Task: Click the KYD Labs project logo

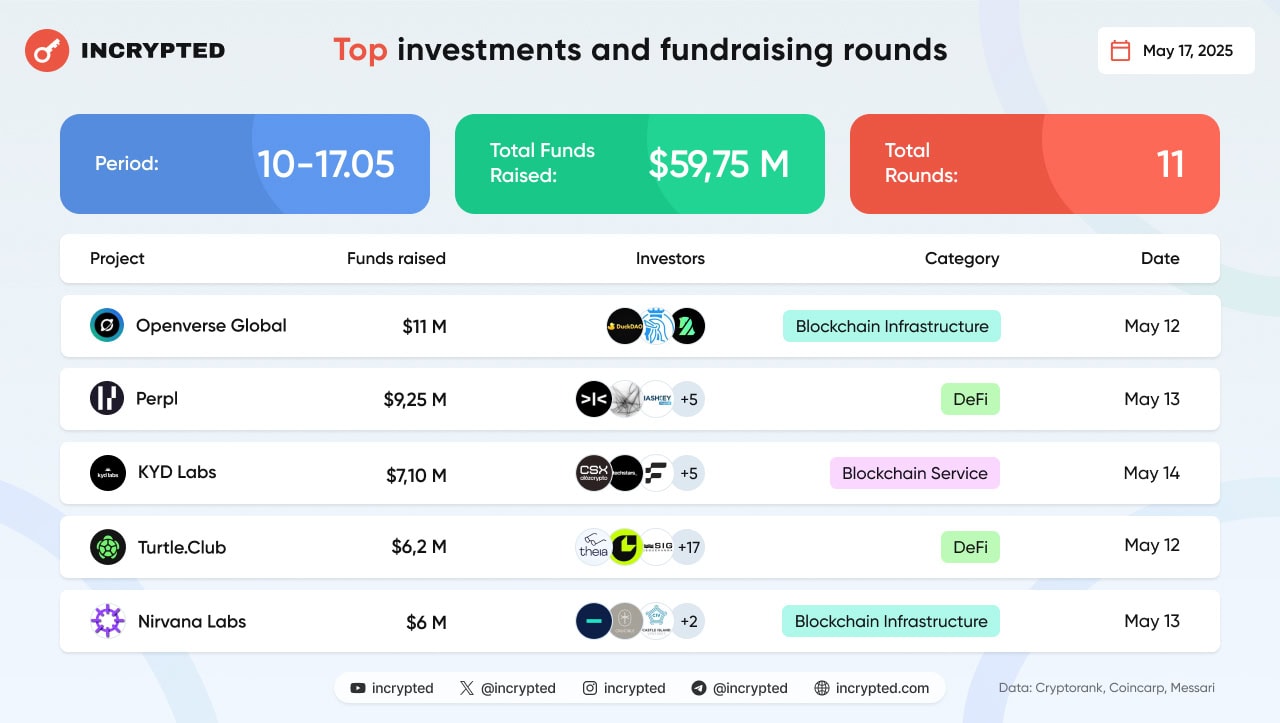Action: [107, 473]
